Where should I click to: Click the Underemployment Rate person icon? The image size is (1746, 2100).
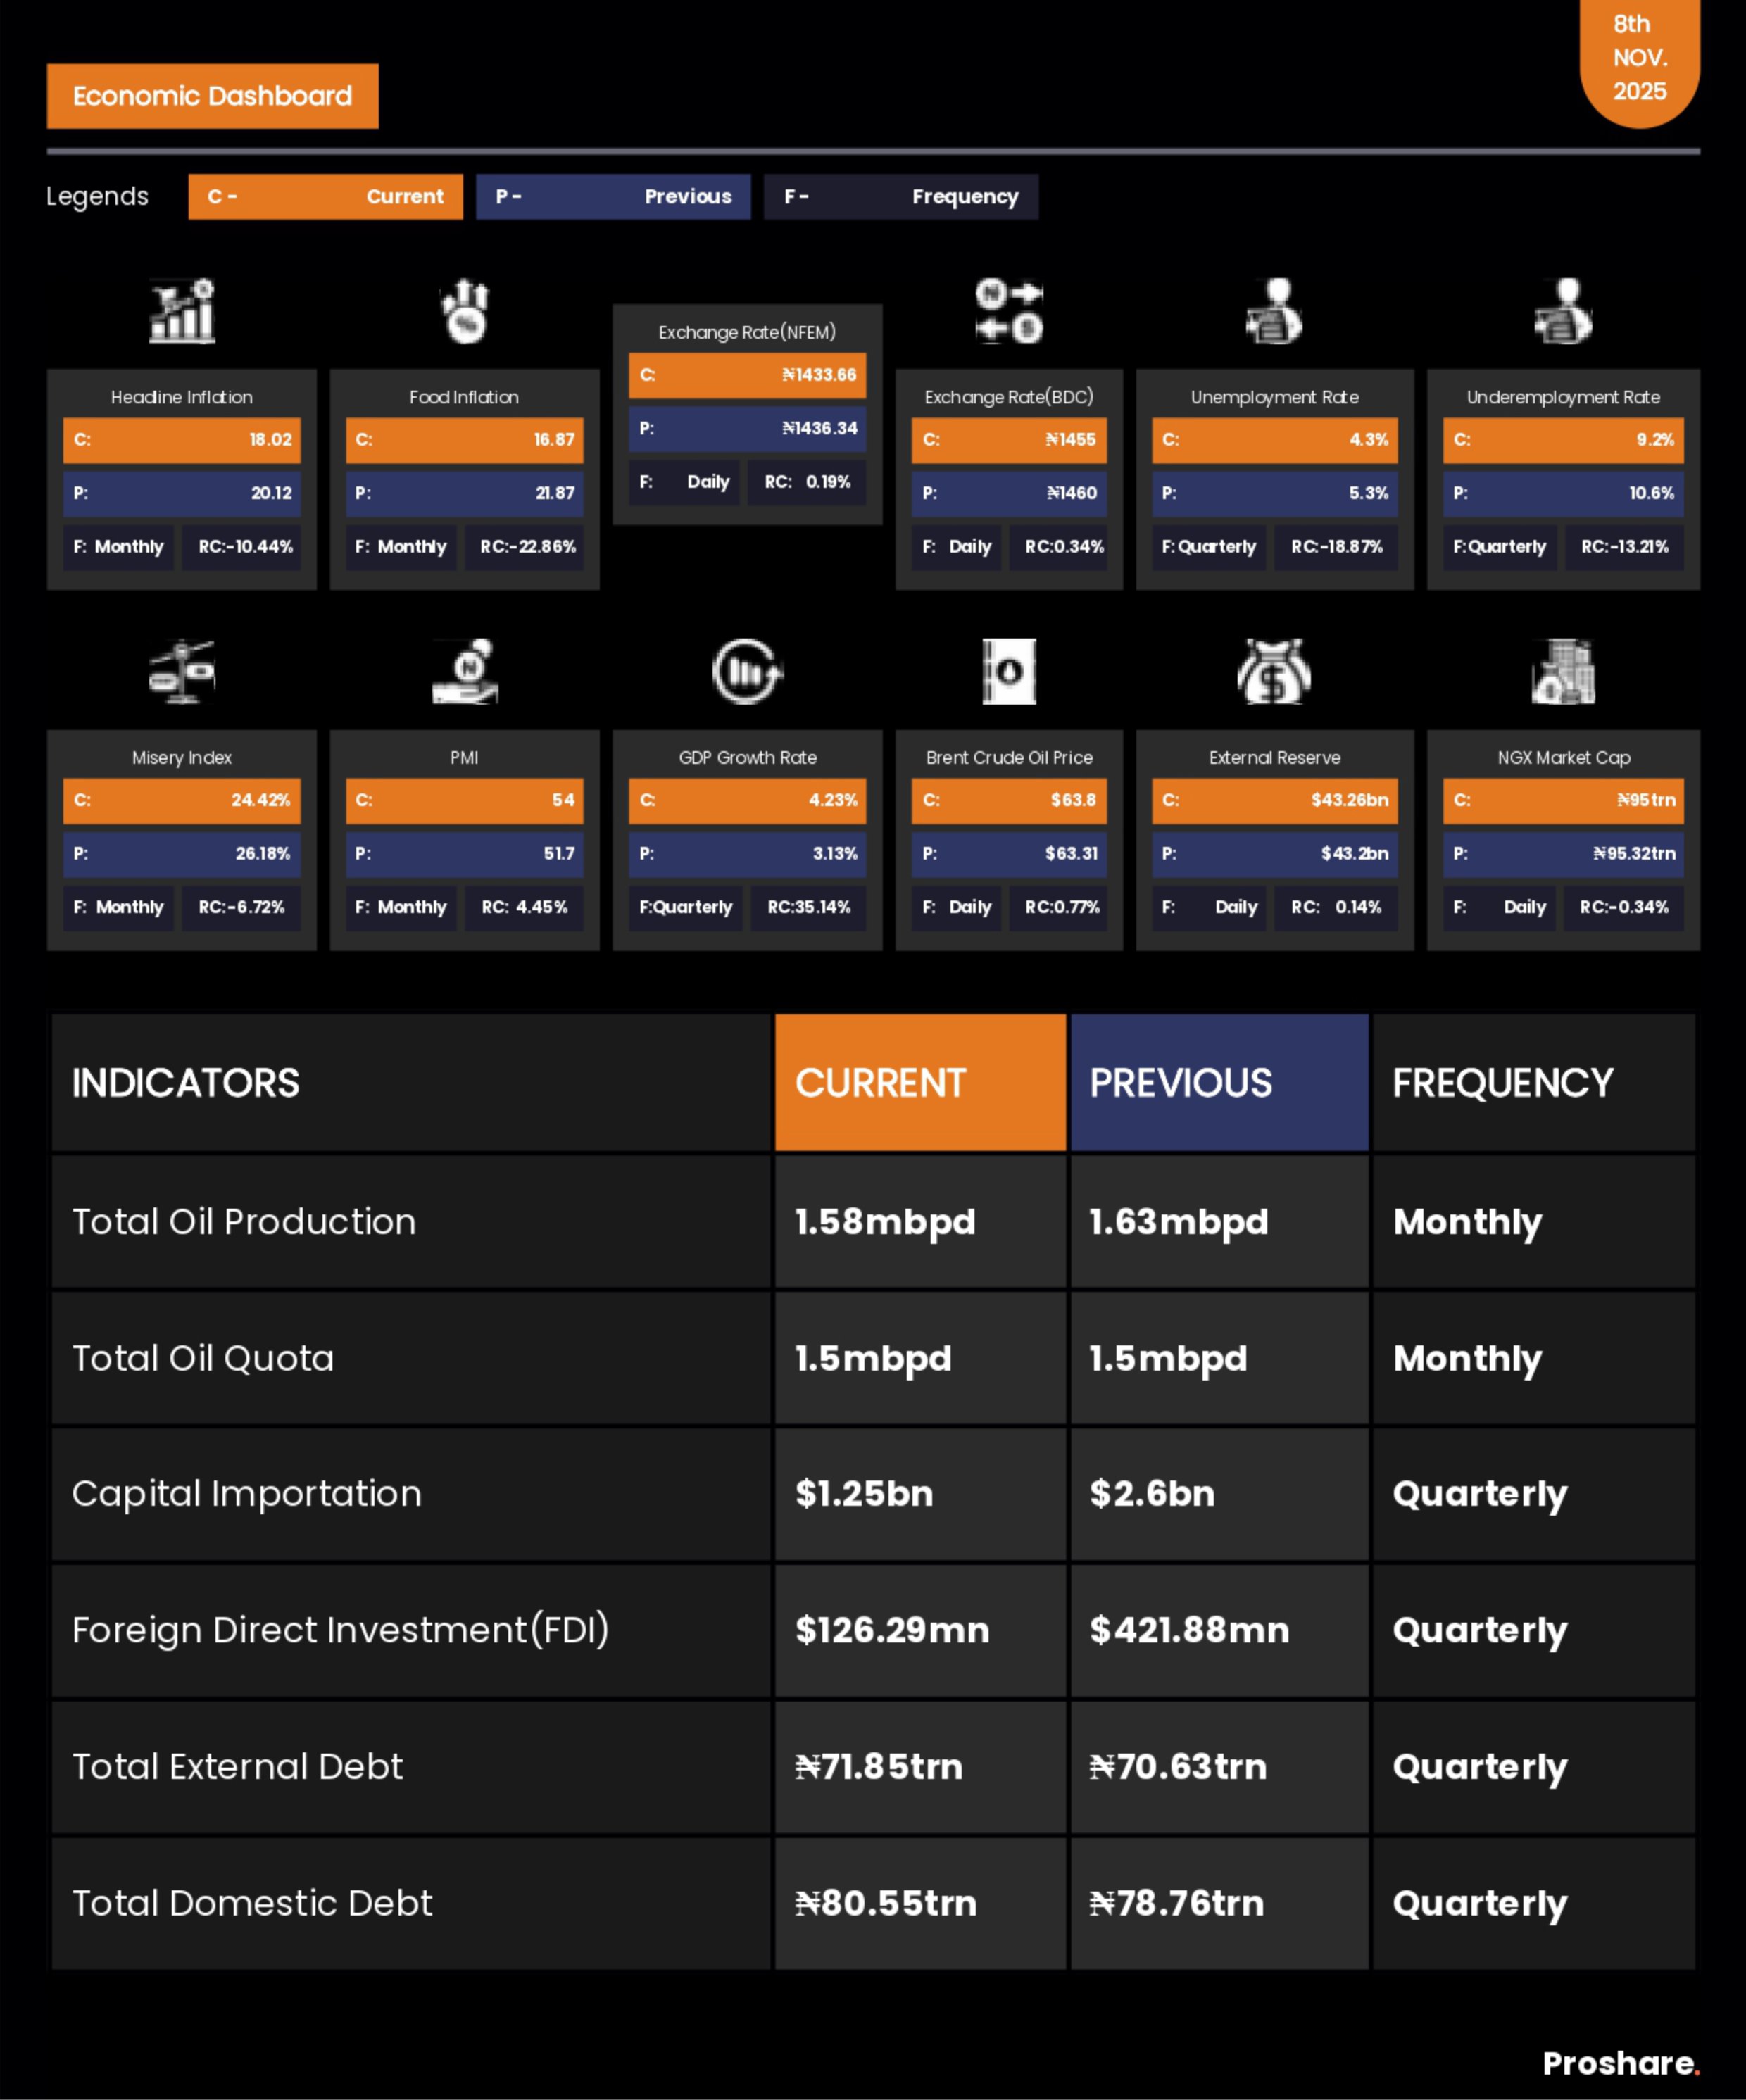pyautogui.click(x=1563, y=311)
